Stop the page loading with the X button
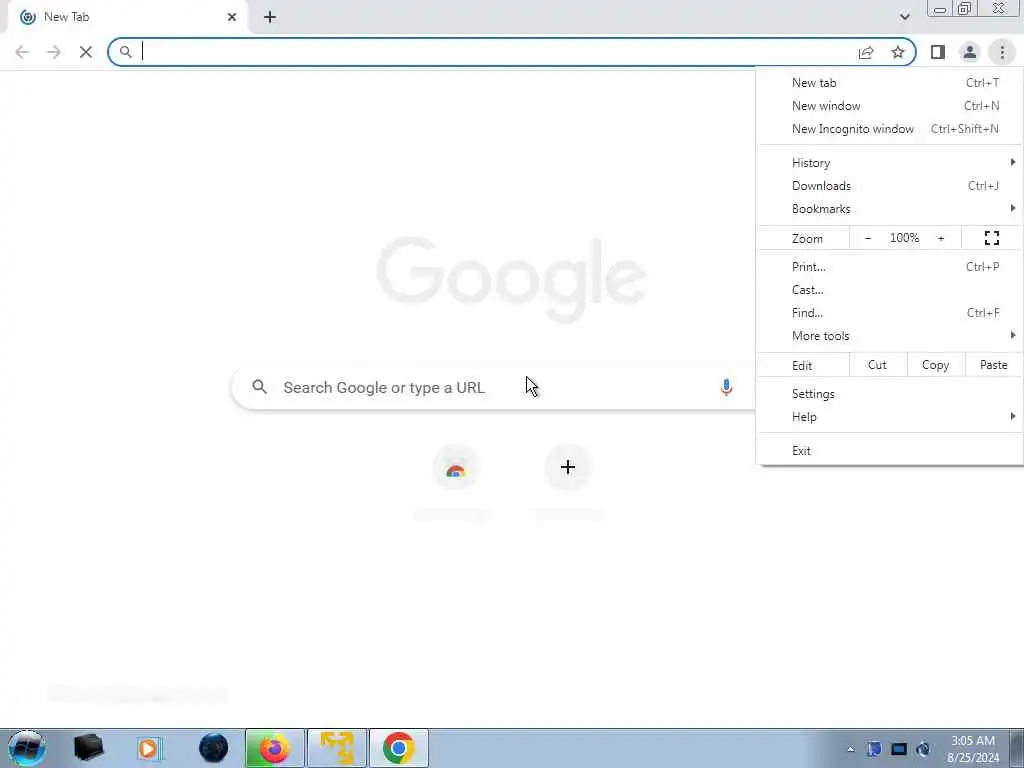1024x768 pixels. pyautogui.click(x=86, y=52)
